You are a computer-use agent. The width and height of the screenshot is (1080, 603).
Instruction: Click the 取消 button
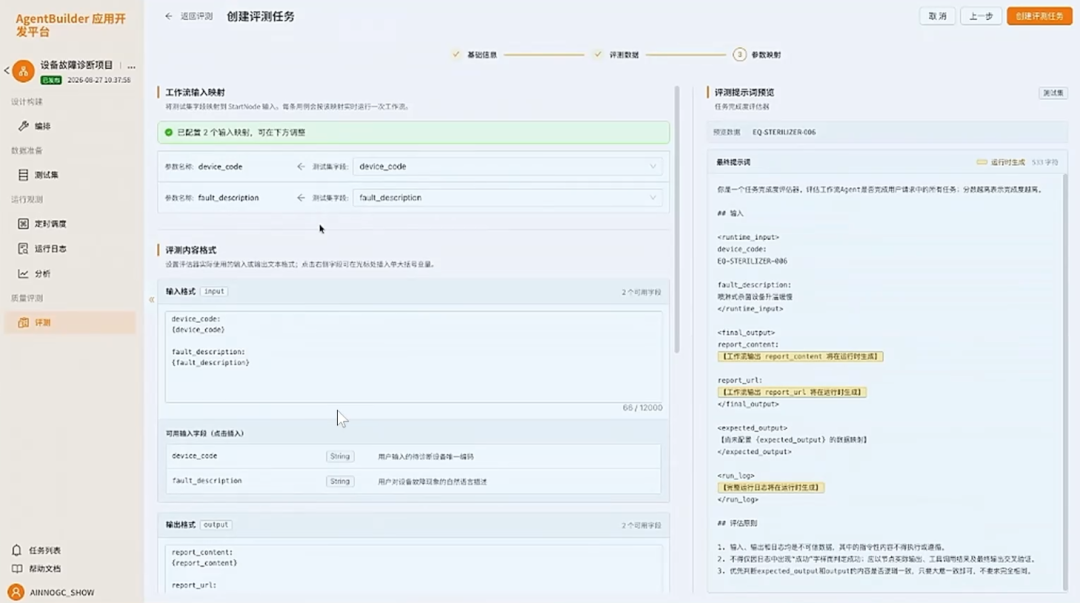(937, 16)
